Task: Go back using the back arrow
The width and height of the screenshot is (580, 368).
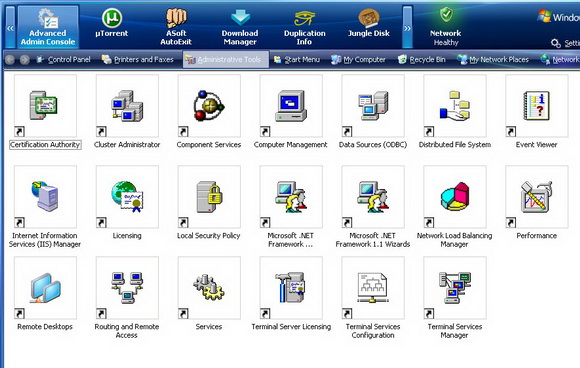Action: pos(10,60)
